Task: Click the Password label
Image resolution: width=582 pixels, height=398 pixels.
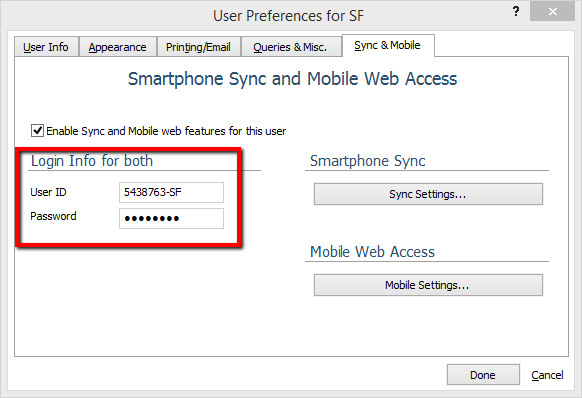Action: 53,216
